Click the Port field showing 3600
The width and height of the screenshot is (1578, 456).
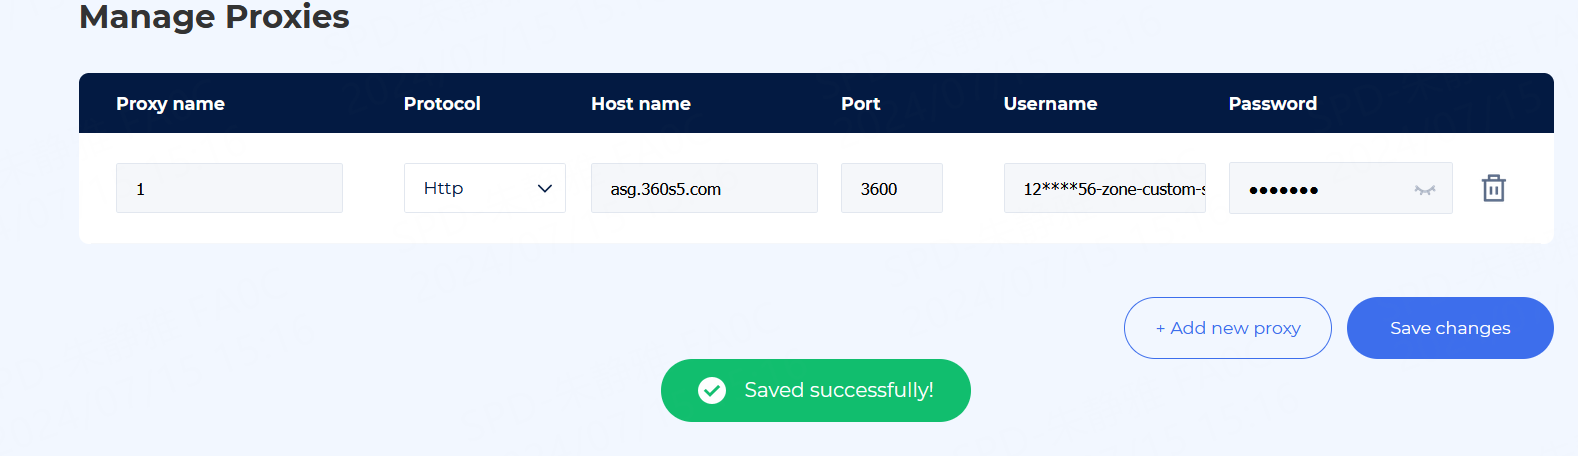[x=891, y=188]
